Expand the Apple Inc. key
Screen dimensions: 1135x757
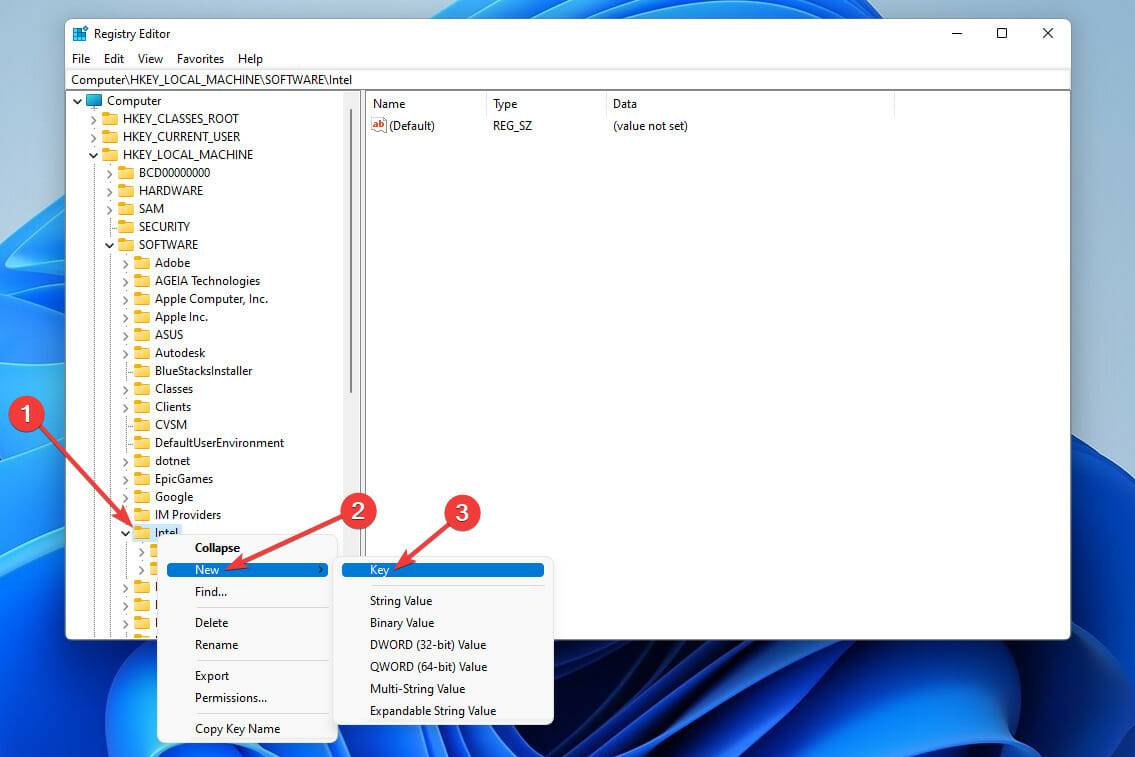[123, 316]
